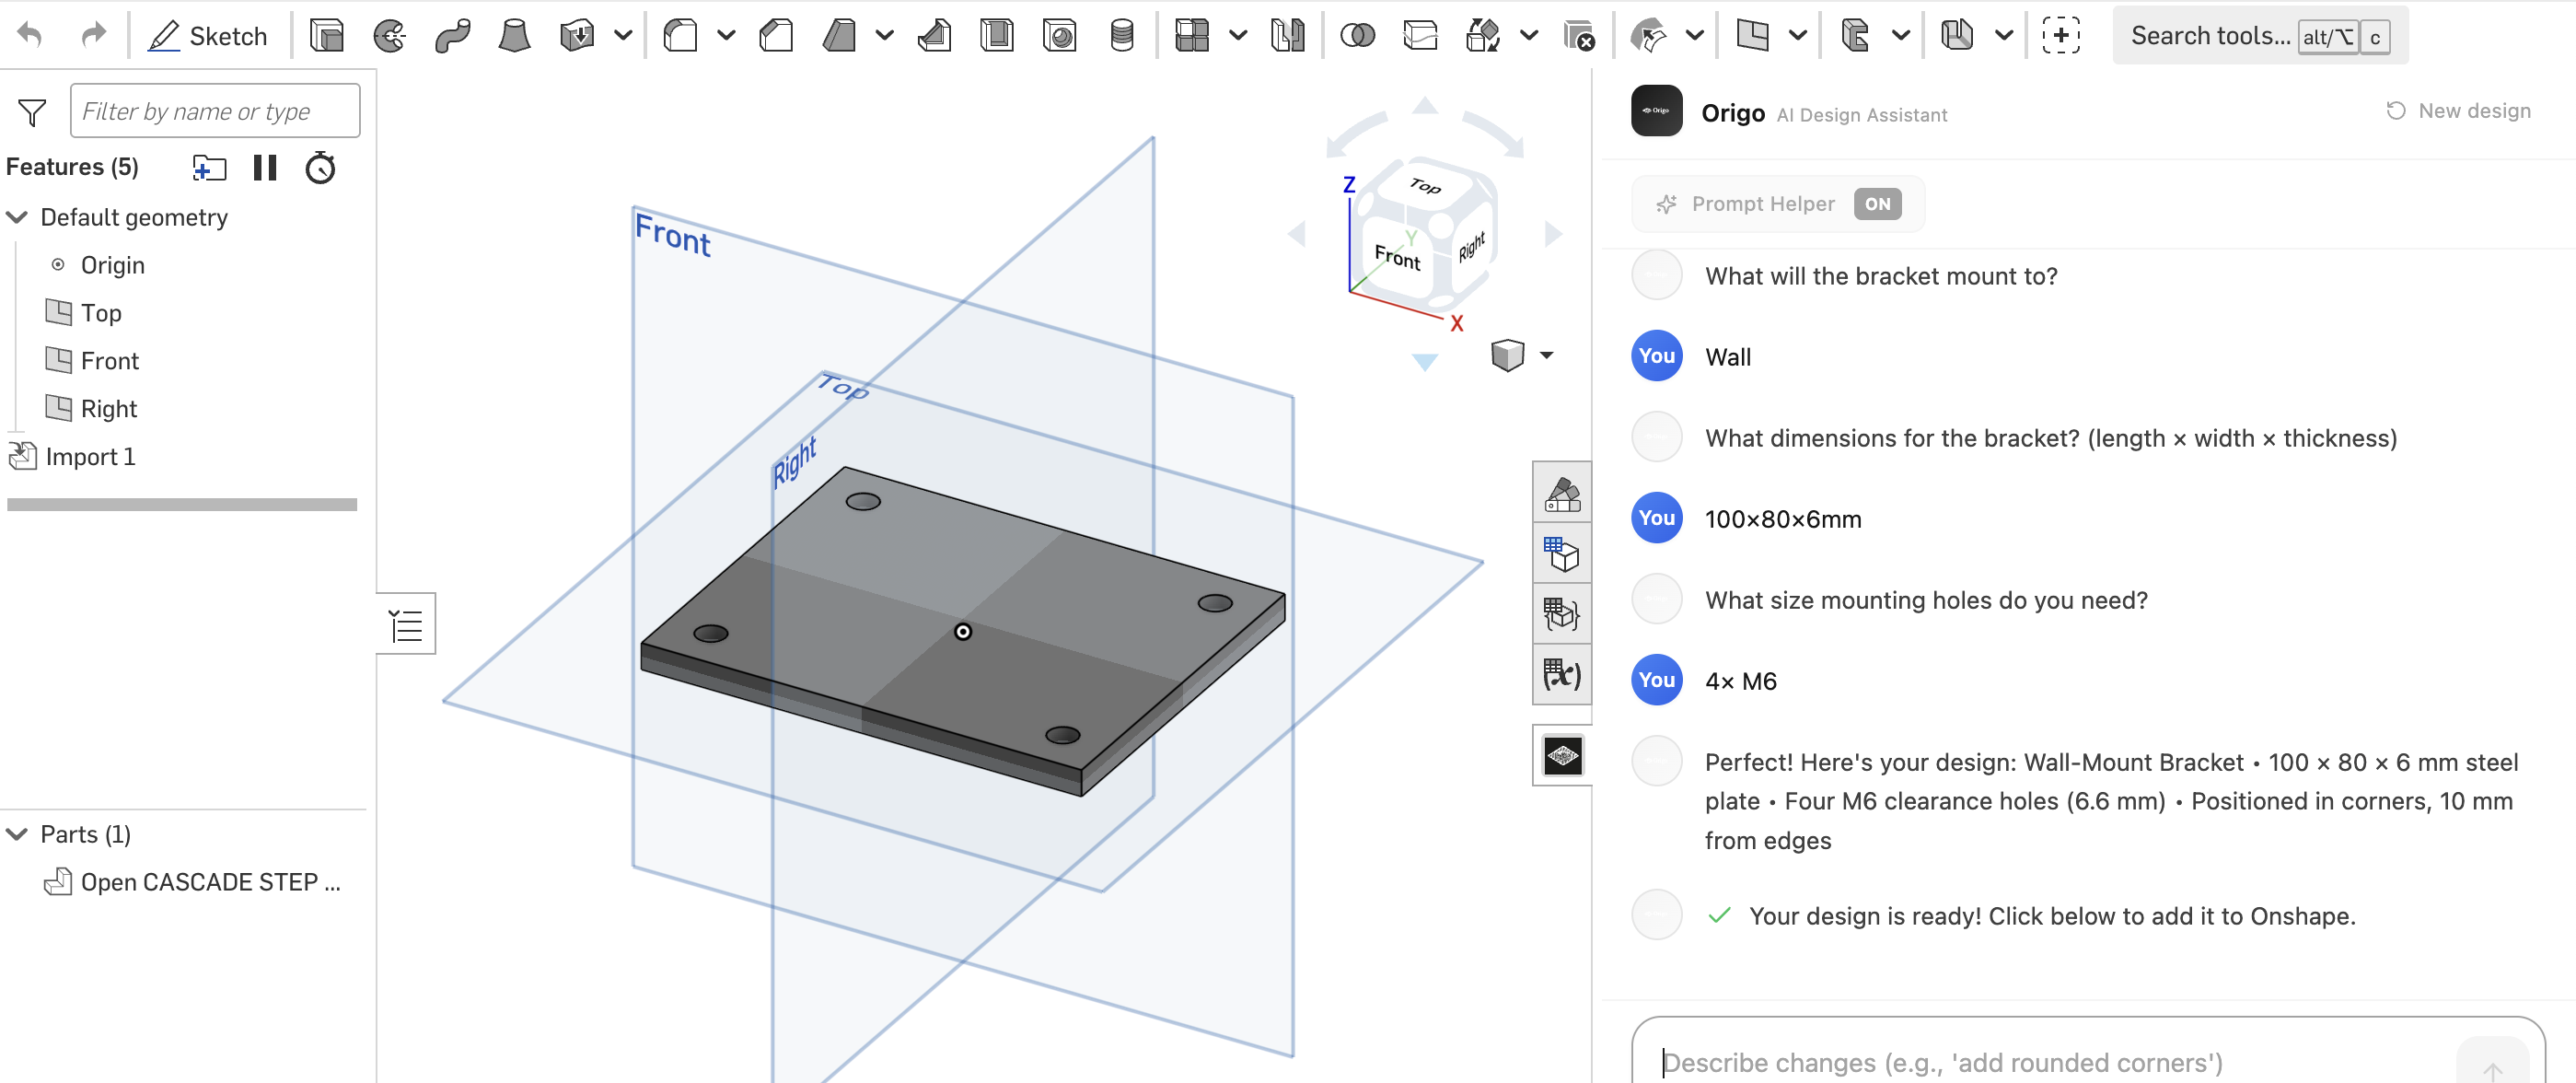Select the Revolve tool
Viewport: 2576px width, 1083px height.
(390, 34)
